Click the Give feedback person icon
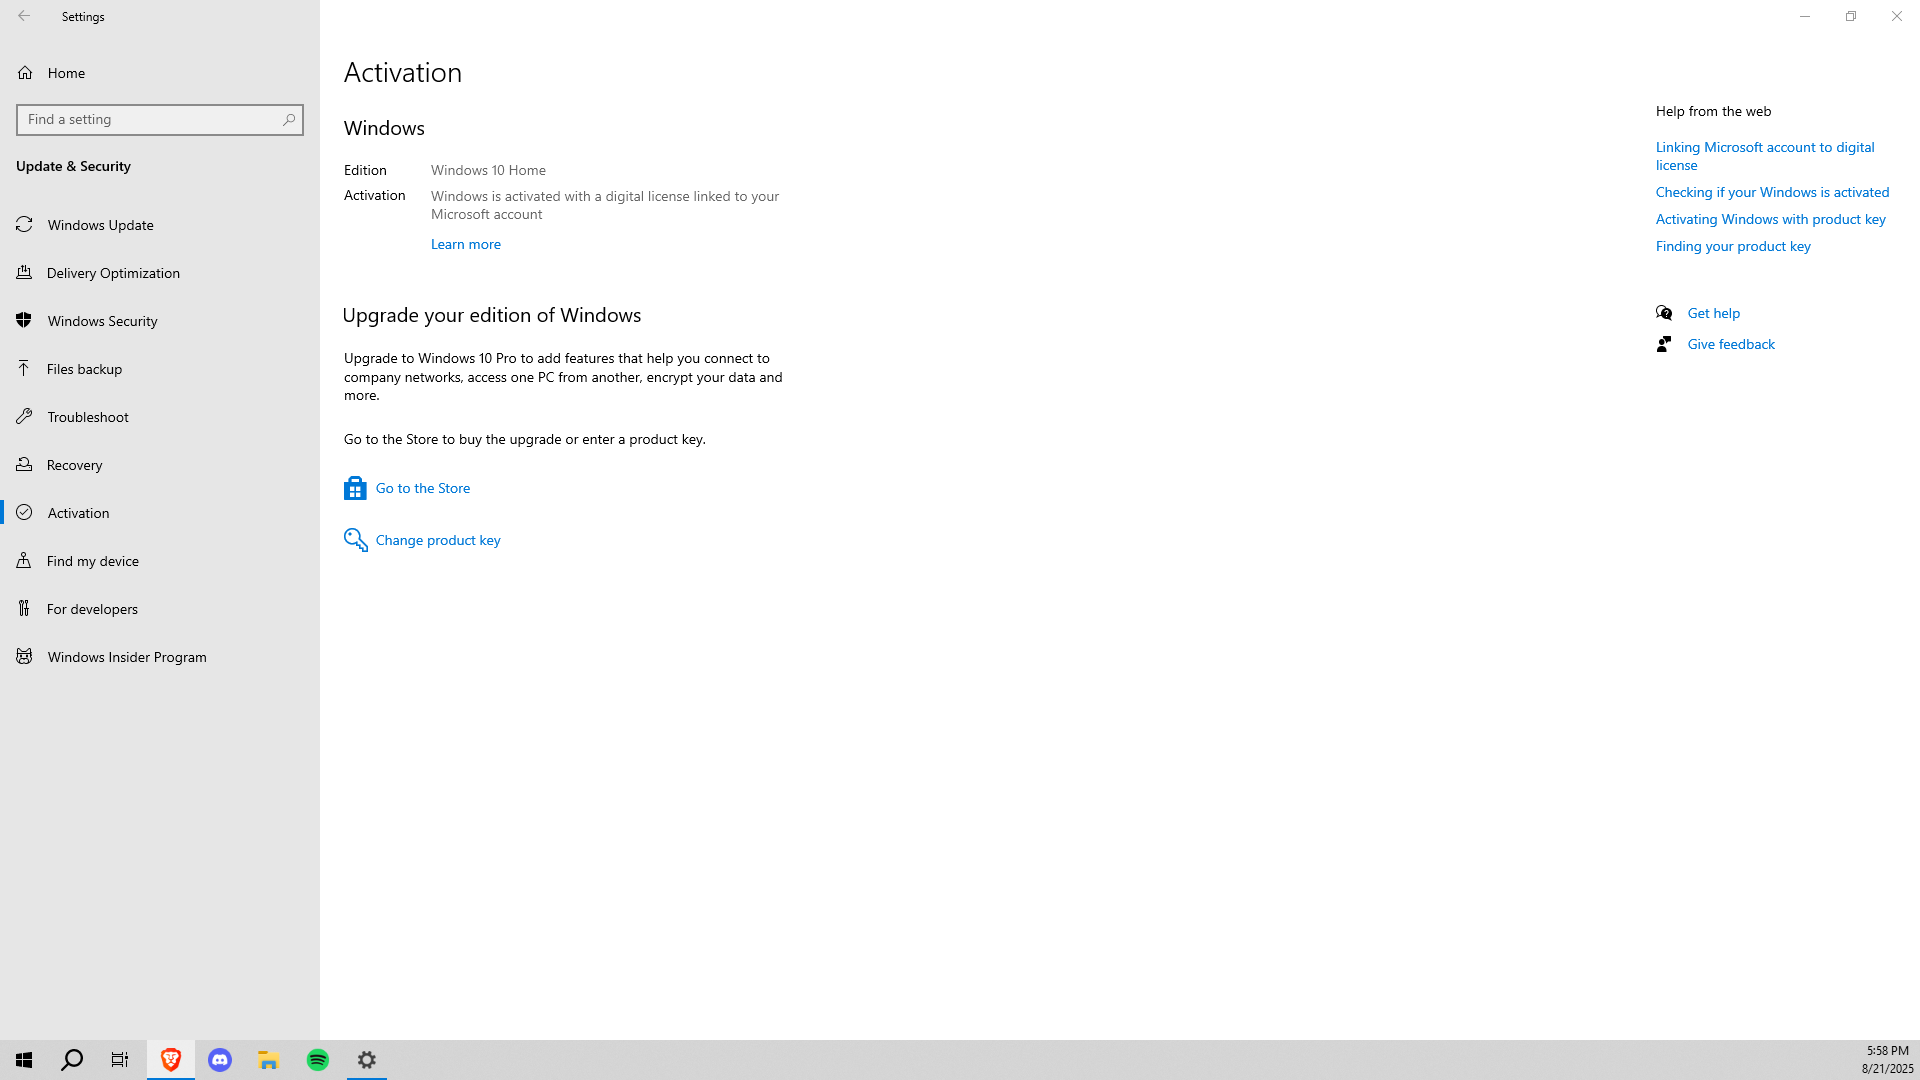This screenshot has height=1080, width=1920. 1664,344
